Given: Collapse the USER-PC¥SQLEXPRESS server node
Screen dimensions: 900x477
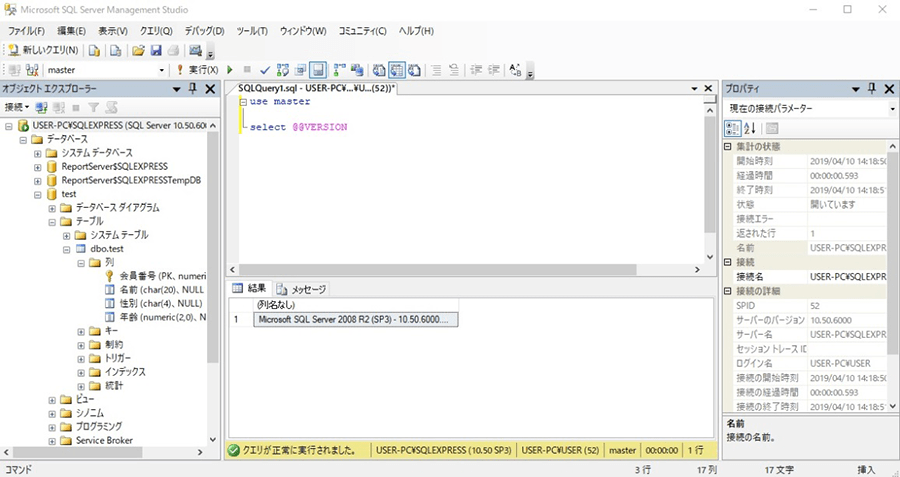Looking at the screenshot, I should 8,125.
